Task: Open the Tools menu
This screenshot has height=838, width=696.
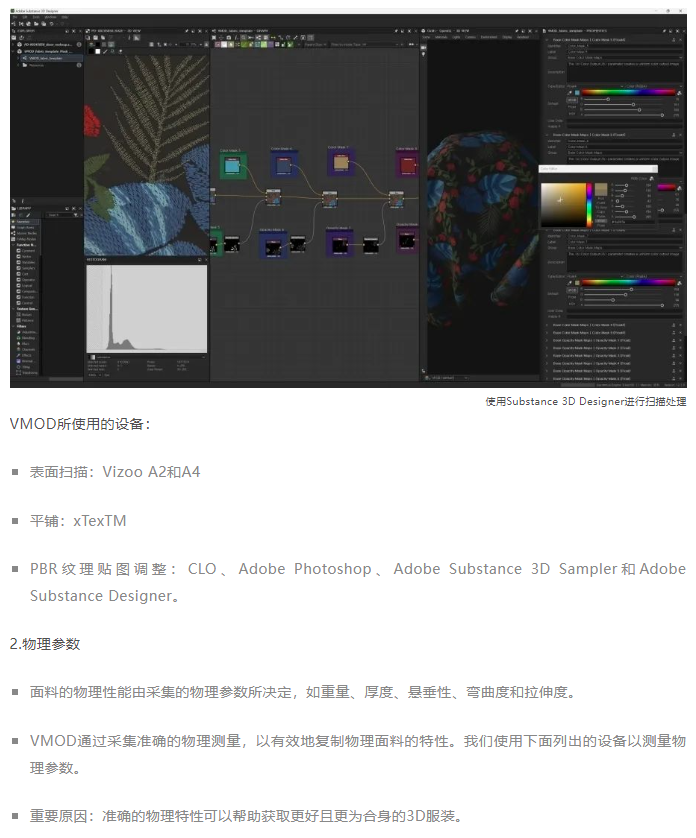Action: coord(36,17)
